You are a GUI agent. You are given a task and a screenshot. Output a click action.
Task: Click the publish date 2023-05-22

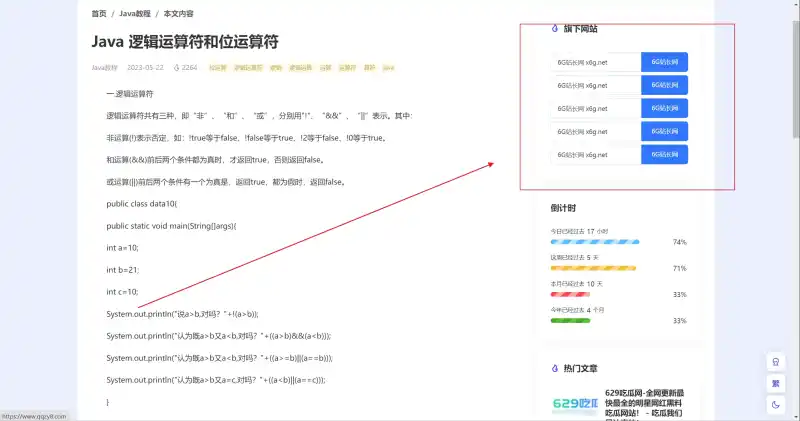pyautogui.click(x=145, y=67)
